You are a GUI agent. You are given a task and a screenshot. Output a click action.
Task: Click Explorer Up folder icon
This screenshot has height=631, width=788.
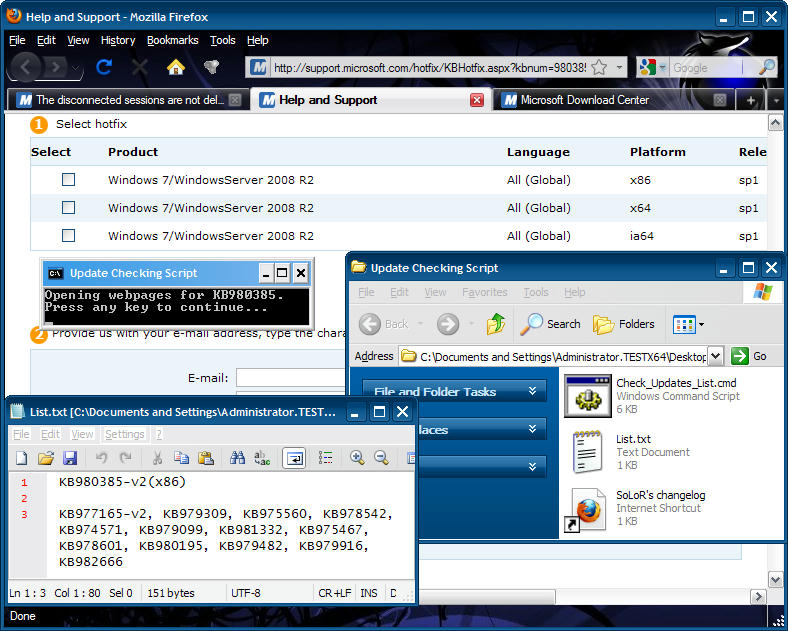(x=496, y=324)
